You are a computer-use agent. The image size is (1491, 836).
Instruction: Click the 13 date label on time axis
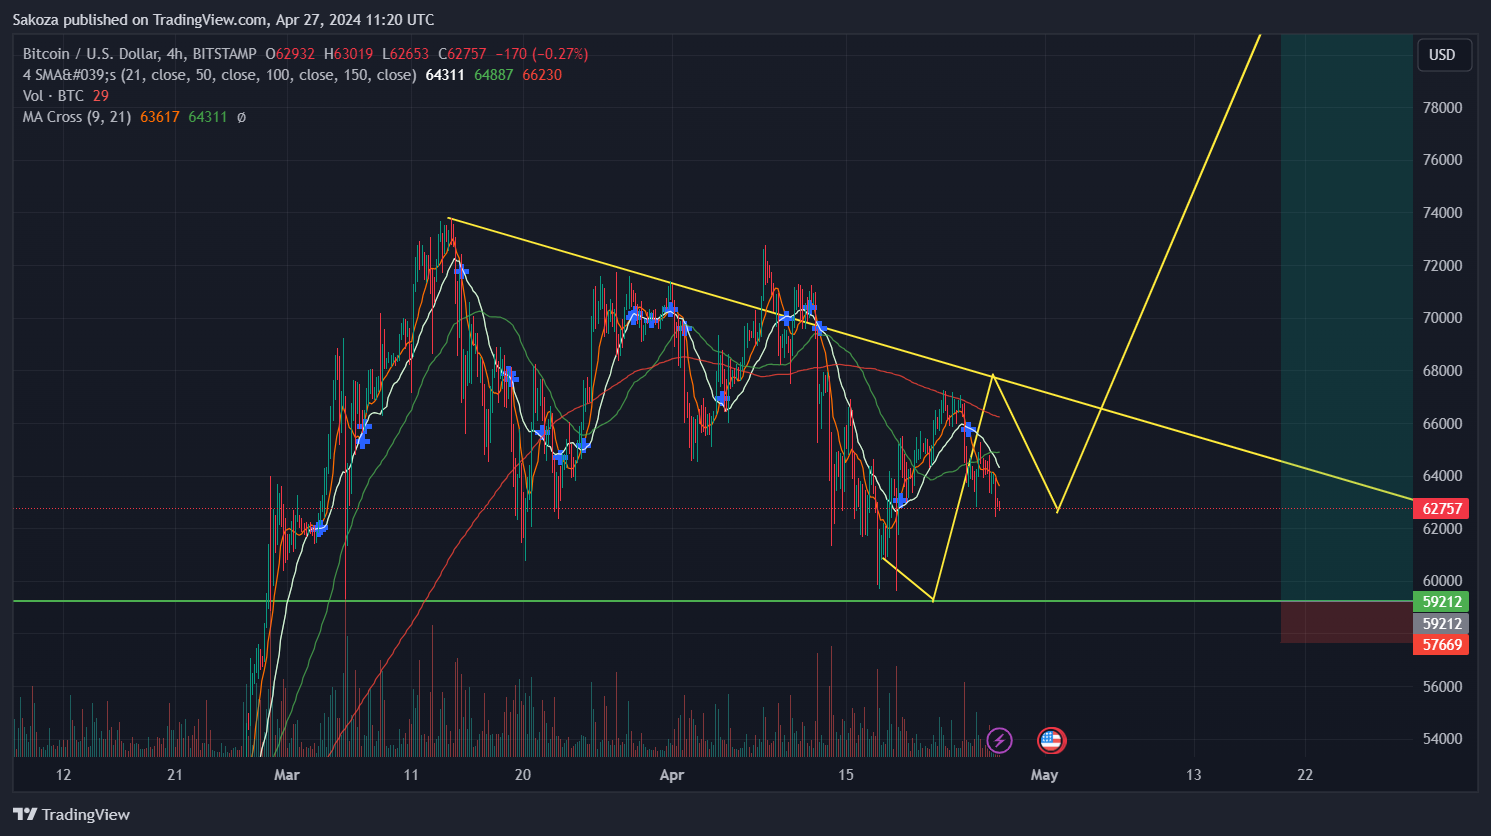[1193, 775]
